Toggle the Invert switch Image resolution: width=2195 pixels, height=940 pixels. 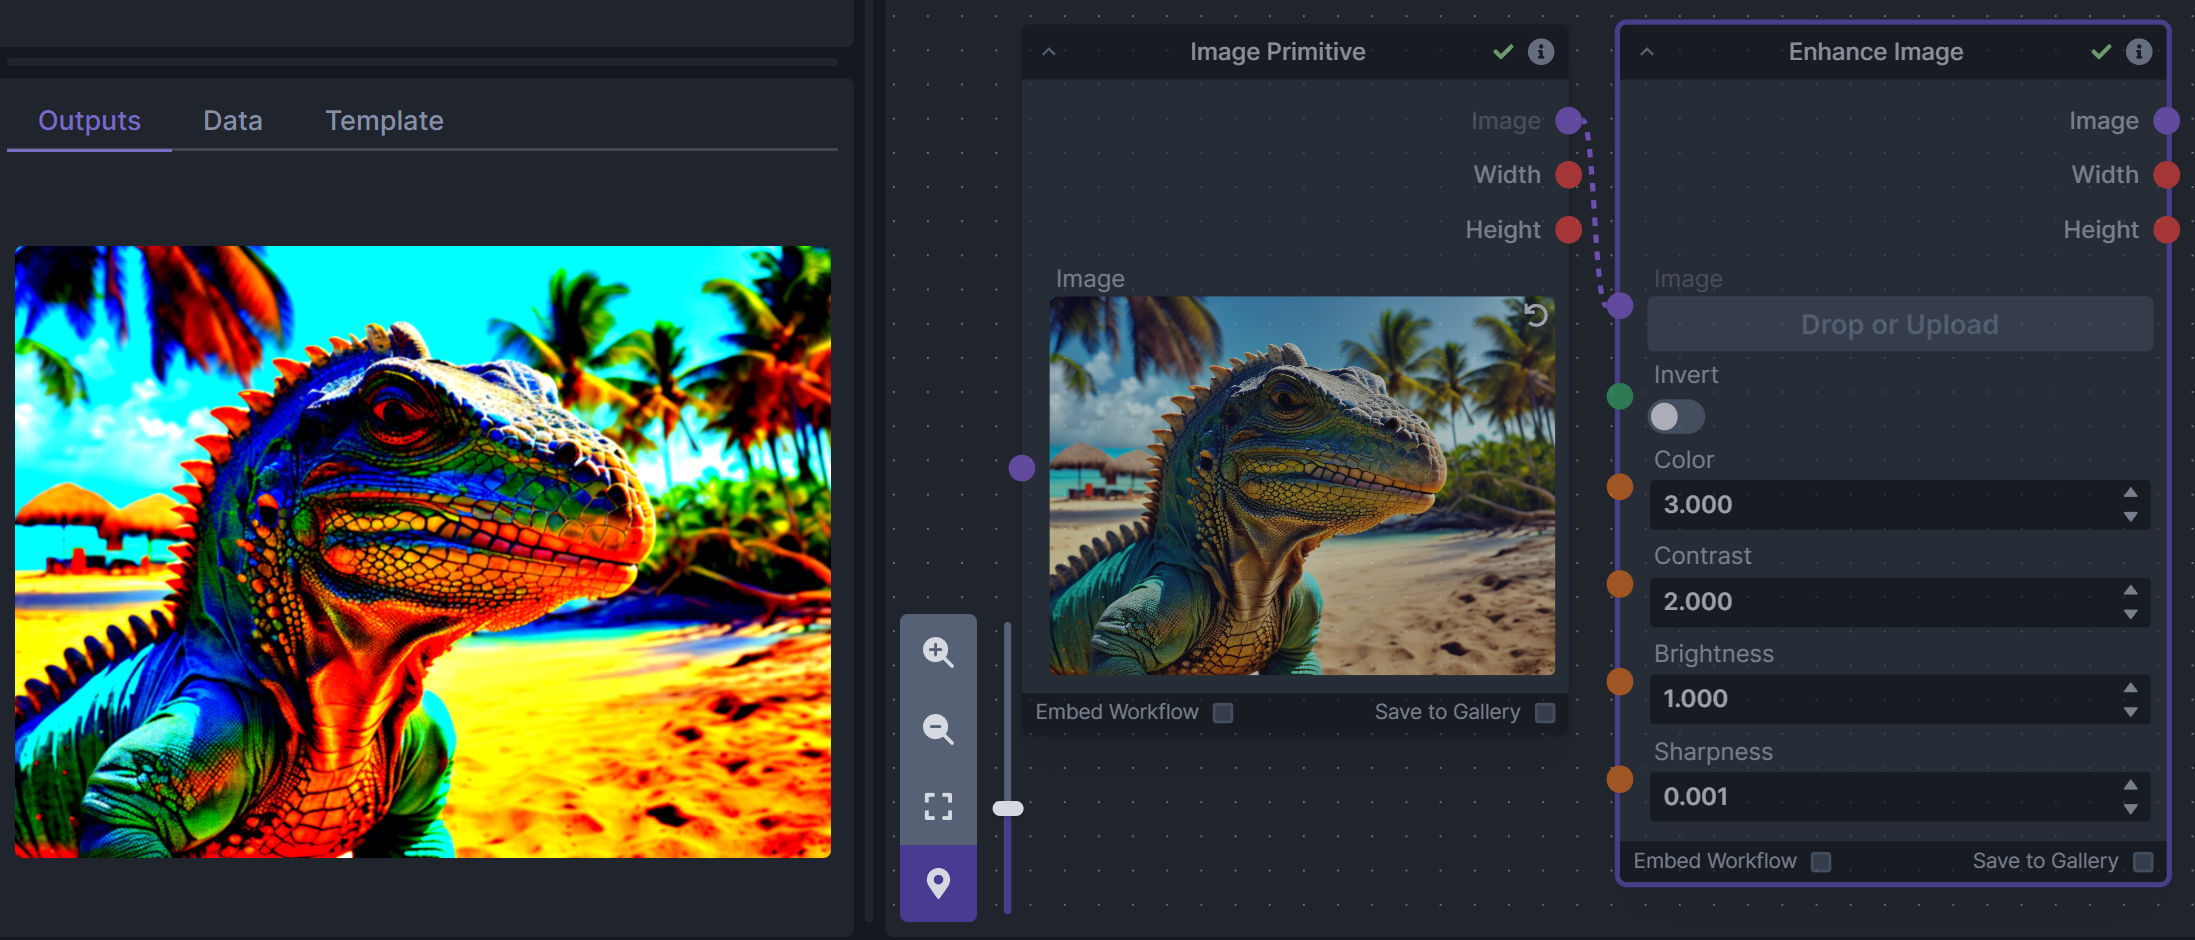[1677, 417]
